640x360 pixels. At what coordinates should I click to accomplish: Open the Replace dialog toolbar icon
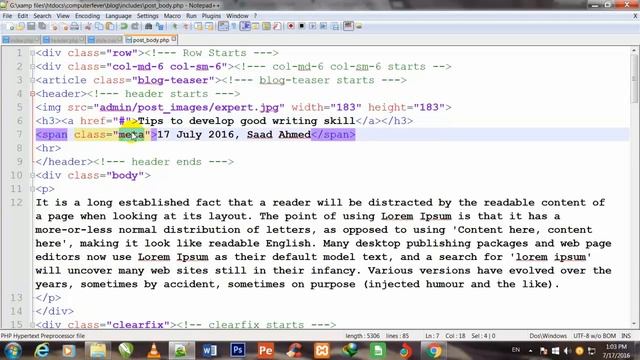click(160, 27)
